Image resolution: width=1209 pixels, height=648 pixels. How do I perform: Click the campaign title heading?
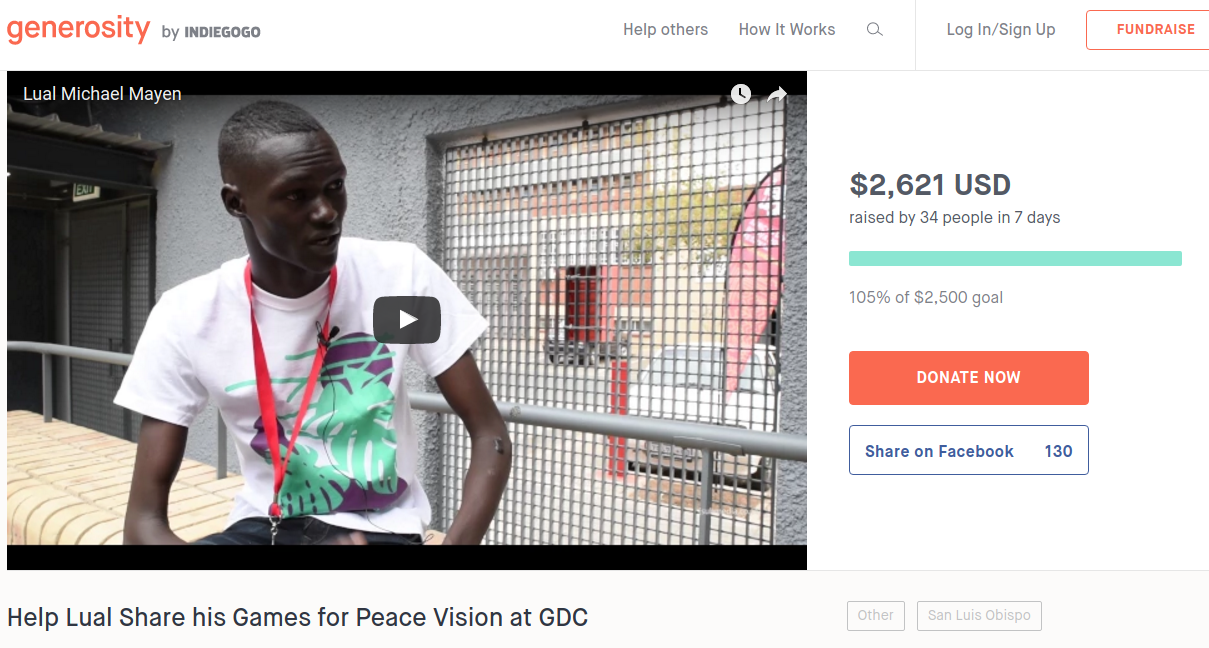click(x=297, y=617)
